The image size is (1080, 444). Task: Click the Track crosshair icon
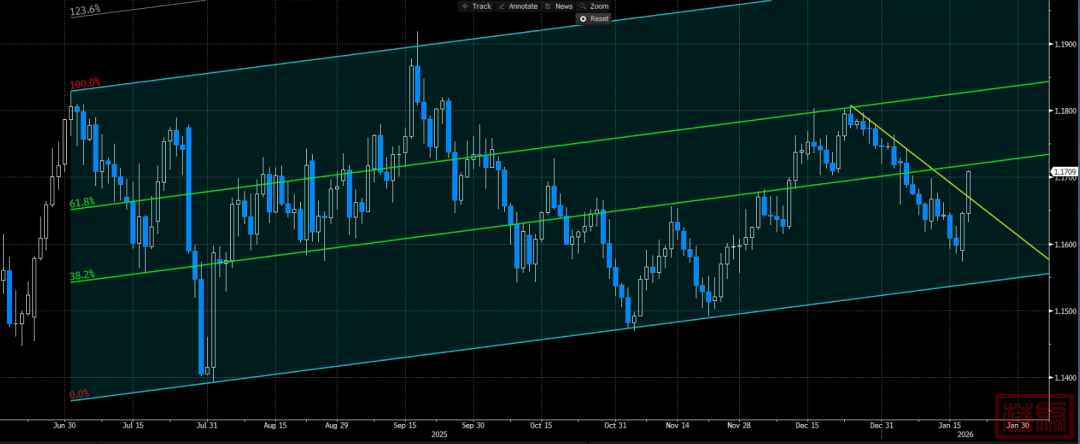click(x=465, y=6)
